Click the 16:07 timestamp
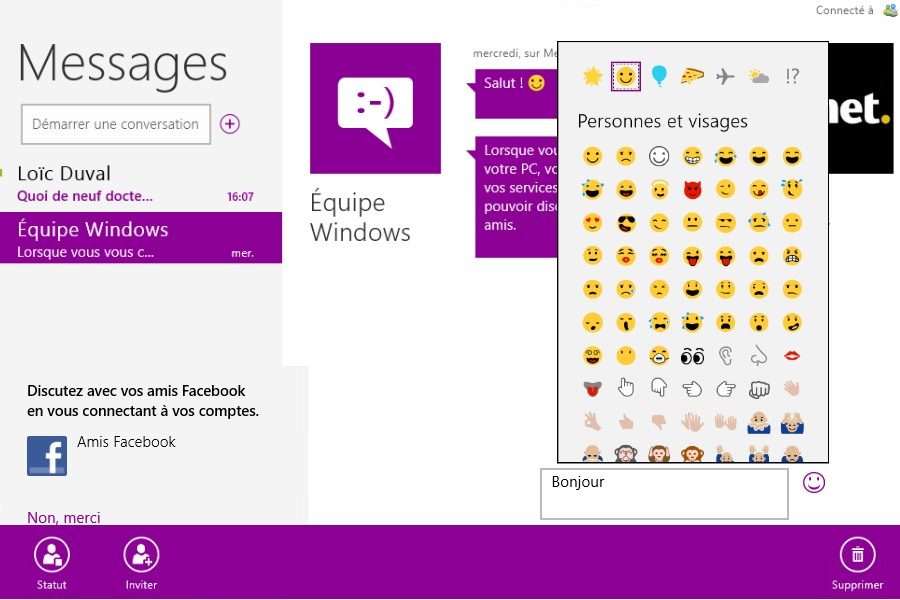 pos(240,196)
